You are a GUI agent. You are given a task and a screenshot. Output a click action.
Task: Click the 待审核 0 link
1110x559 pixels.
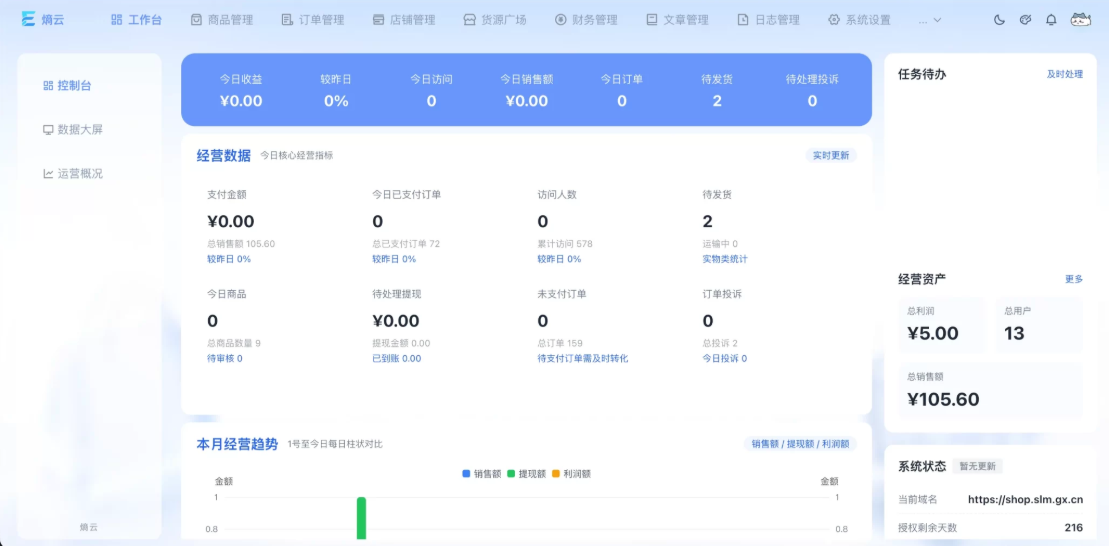coord(224,359)
